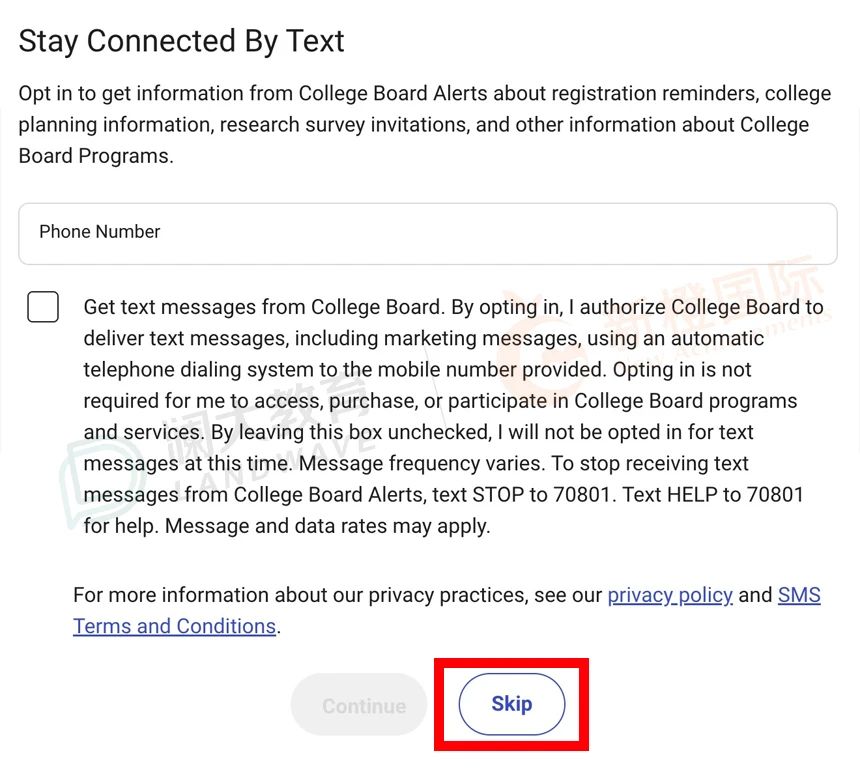Image resolution: width=860 pixels, height=773 pixels.
Task: Click the 'Stay Connected By Text' heading
Action: [x=182, y=42]
